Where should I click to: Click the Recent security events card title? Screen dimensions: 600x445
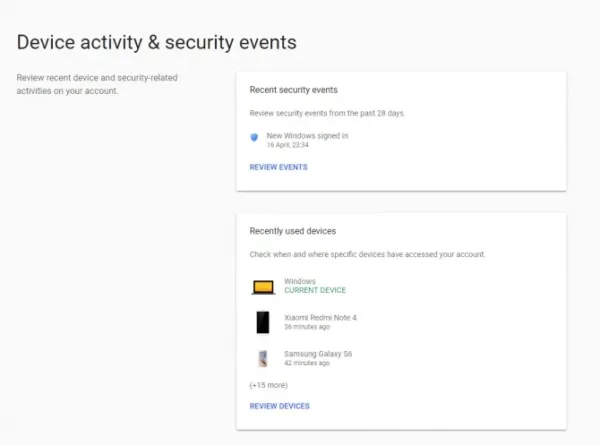pos(293,90)
